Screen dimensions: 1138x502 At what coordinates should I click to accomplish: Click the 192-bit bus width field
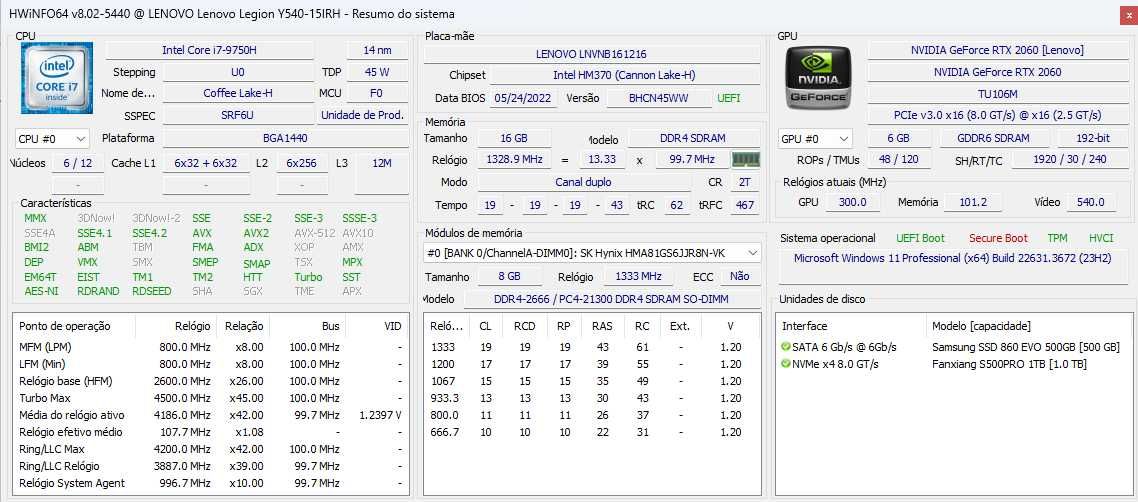click(1092, 139)
